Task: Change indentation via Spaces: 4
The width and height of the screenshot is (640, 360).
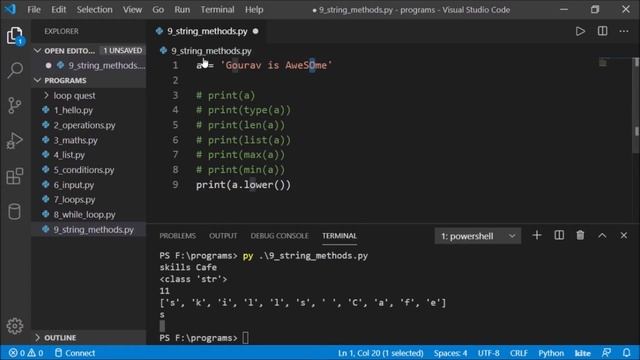Action: coord(451,353)
